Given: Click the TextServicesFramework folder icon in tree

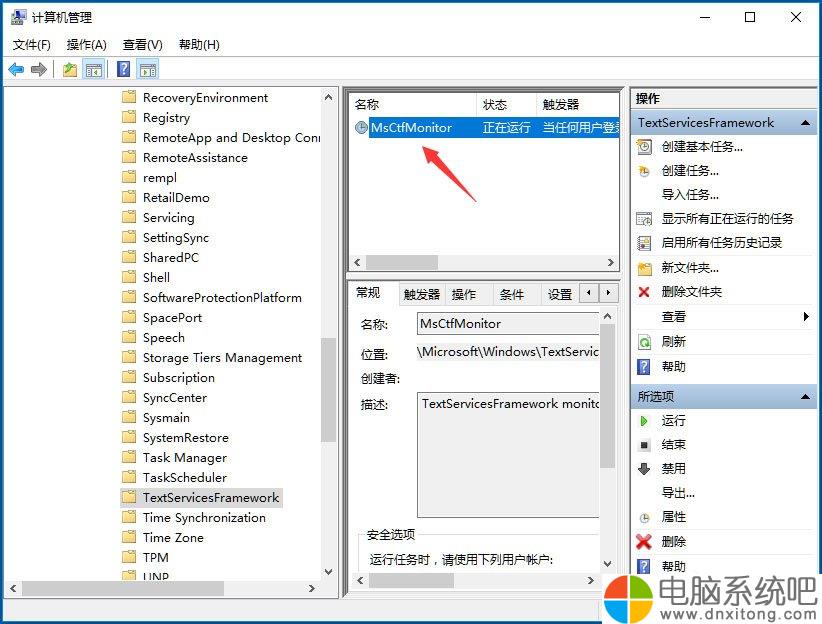Looking at the screenshot, I should [129, 497].
